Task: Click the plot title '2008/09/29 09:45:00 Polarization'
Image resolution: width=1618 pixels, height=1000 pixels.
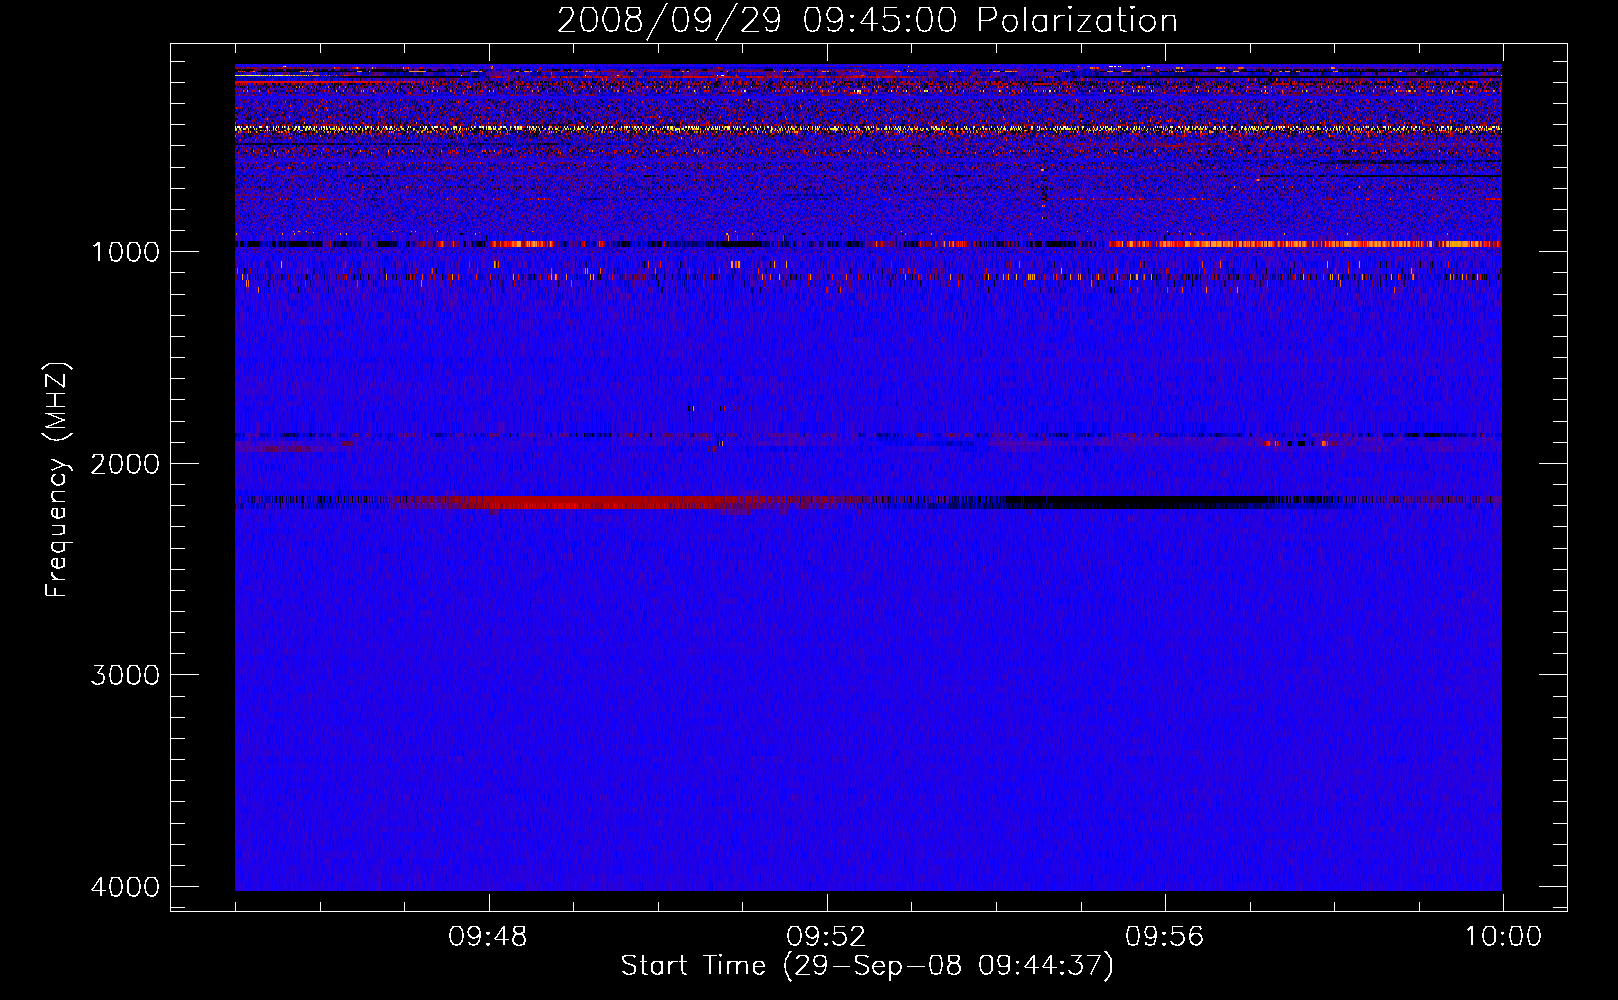Action: (867, 20)
